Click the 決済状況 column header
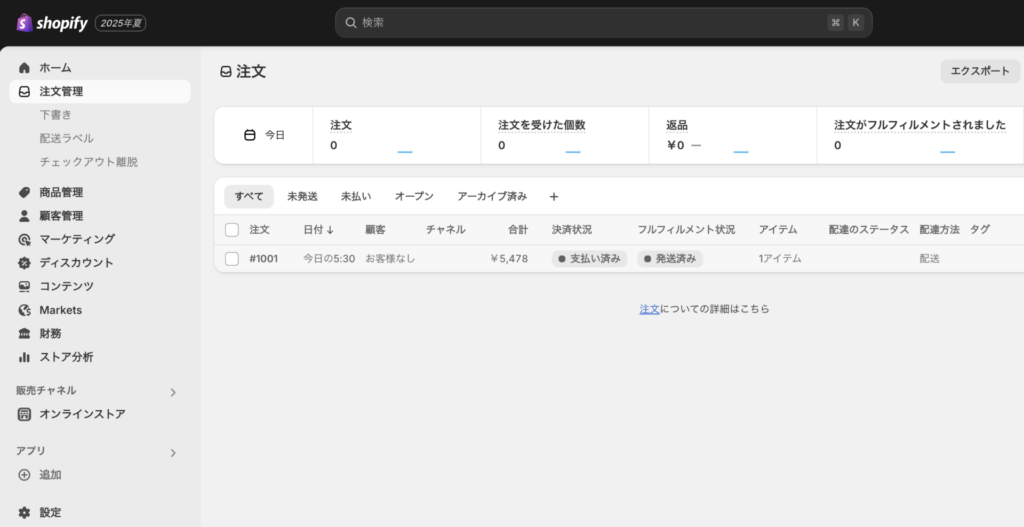Viewport: 1024px width, 527px height. coord(572,230)
